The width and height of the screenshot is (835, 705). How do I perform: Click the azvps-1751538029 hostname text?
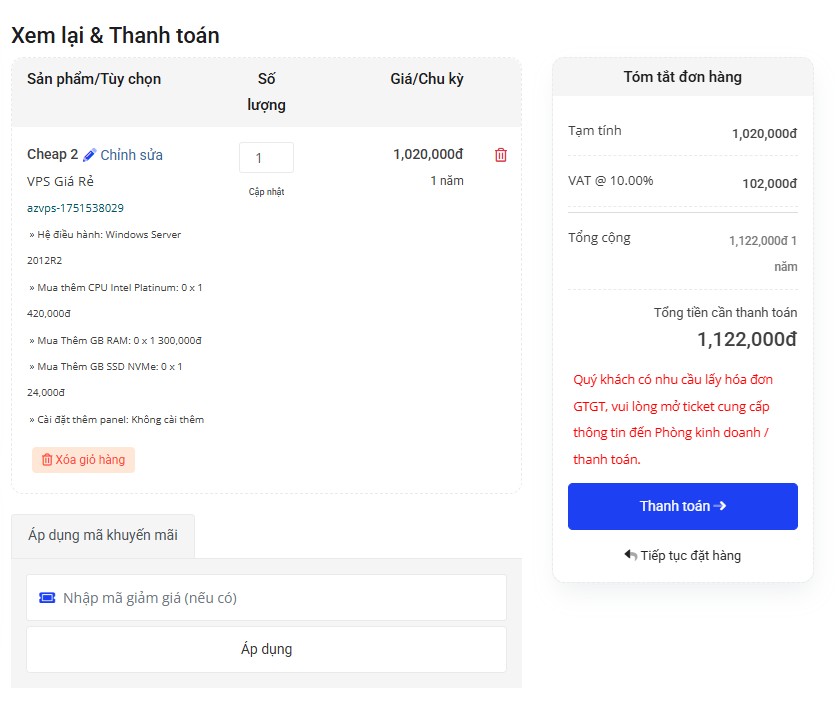pos(75,208)
